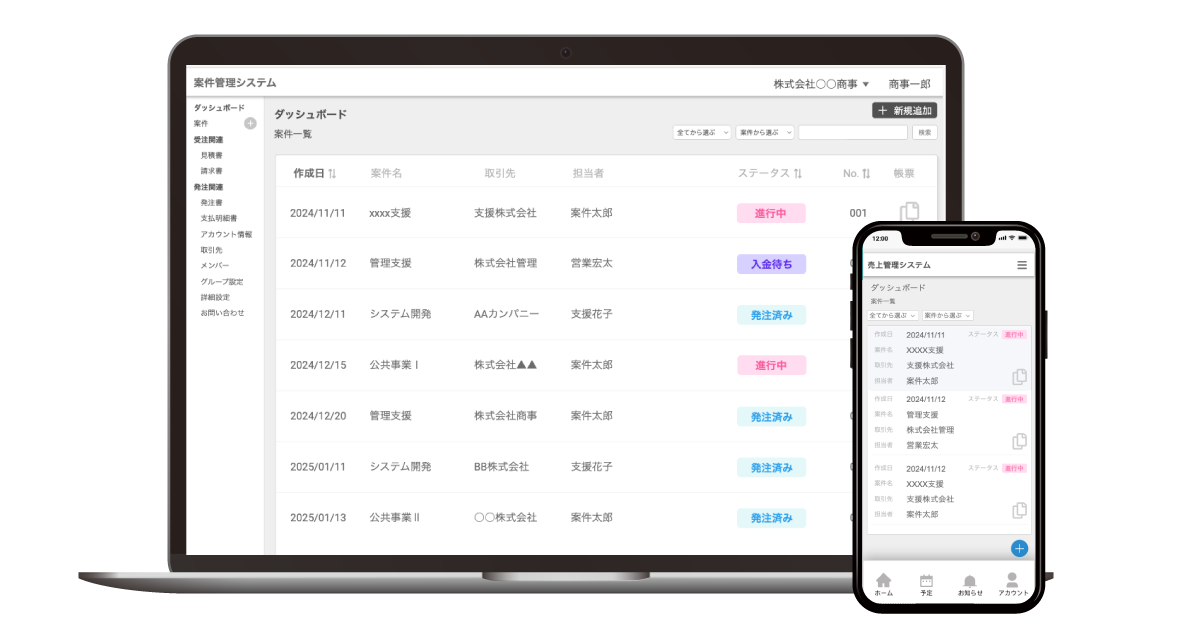Select the アカウント account icon on phone
This screenshot has height=628, width=1200.
tap(1012, 581)
